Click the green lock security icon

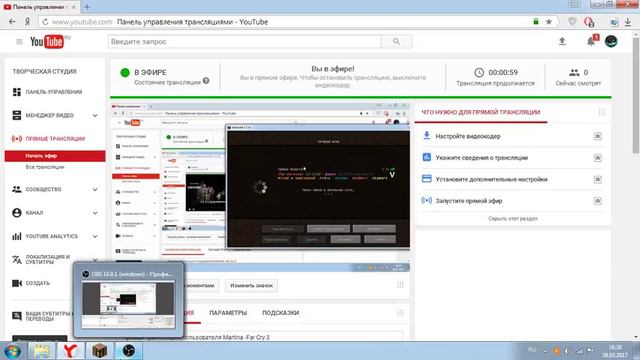[536, 22]
